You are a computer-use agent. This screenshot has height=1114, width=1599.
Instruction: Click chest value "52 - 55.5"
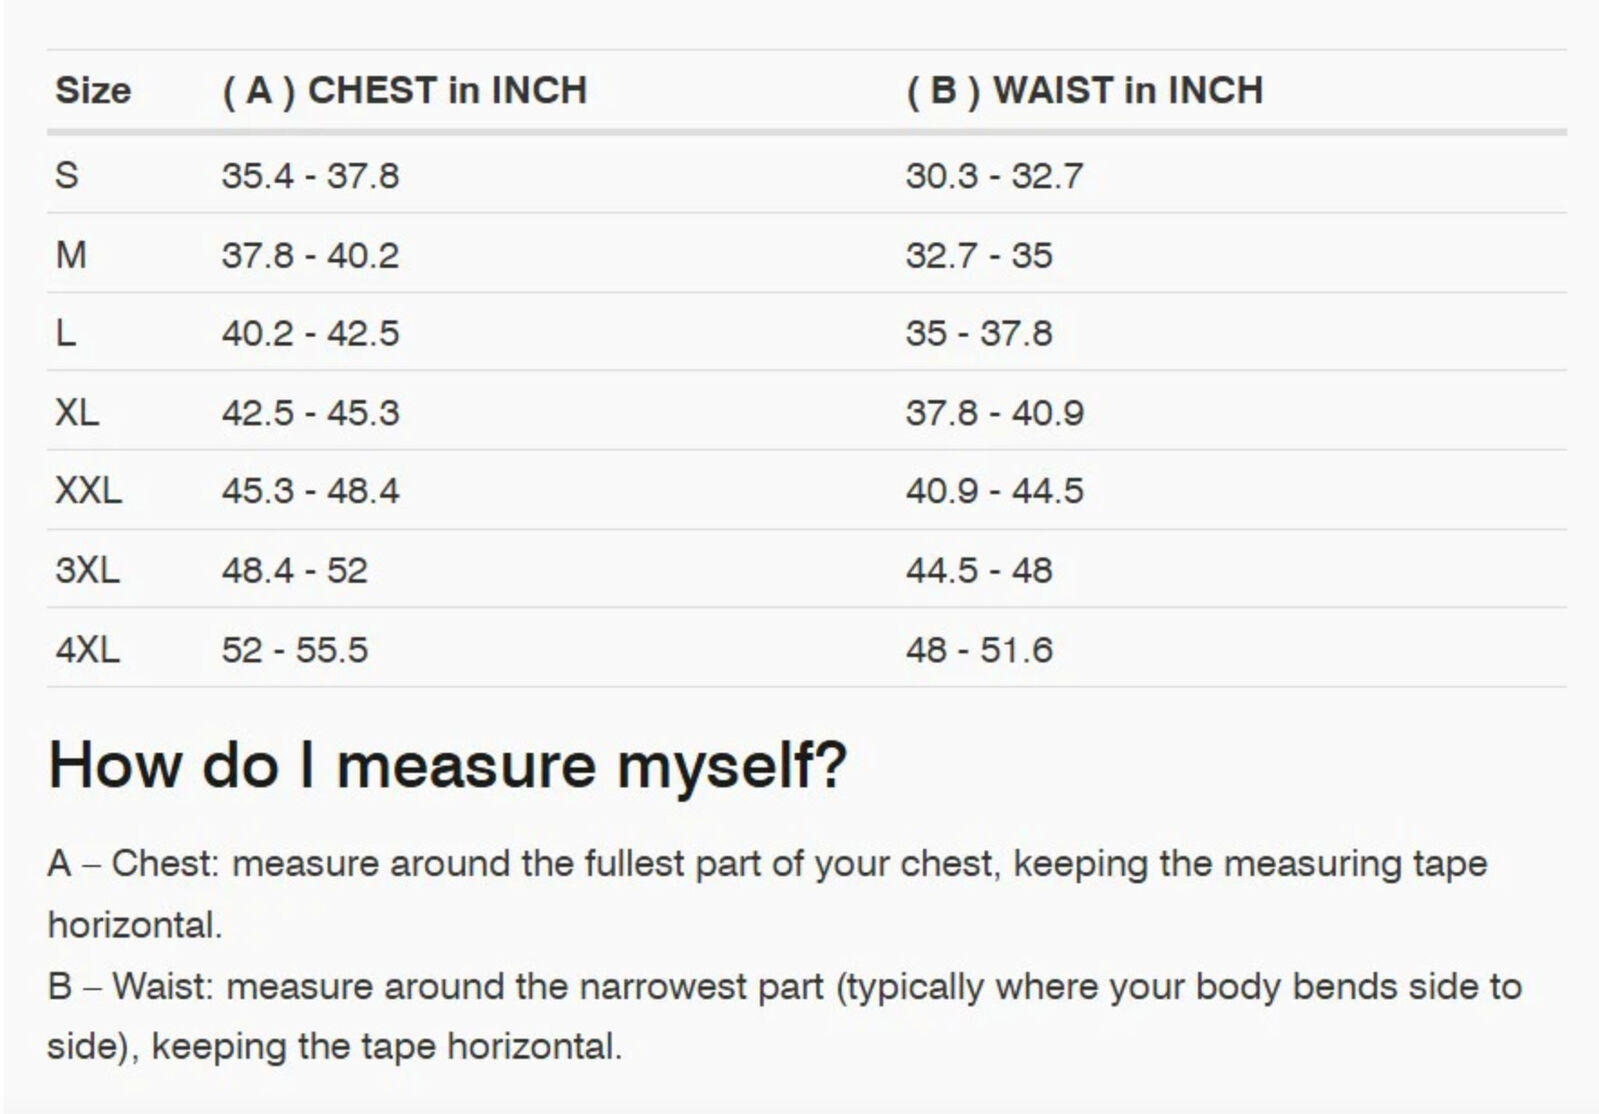(x=295, y=650)
